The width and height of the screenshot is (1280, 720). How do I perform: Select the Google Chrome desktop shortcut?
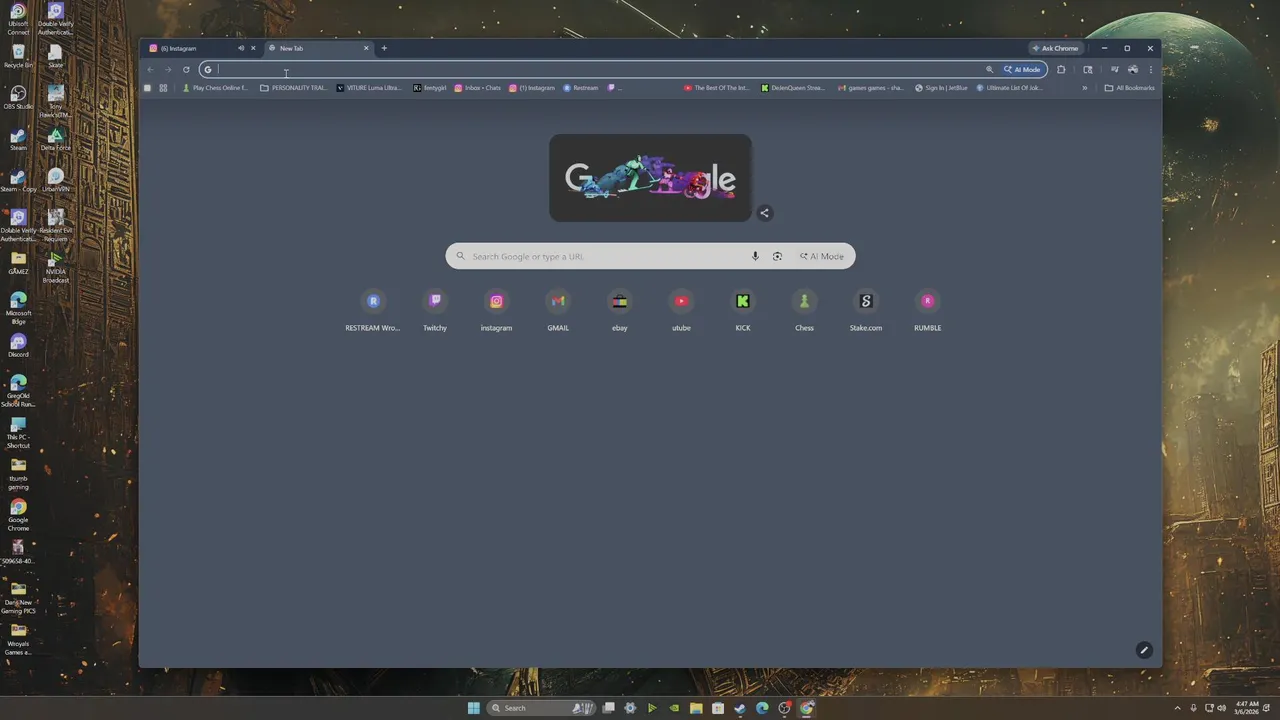click(x=18, y=515)
